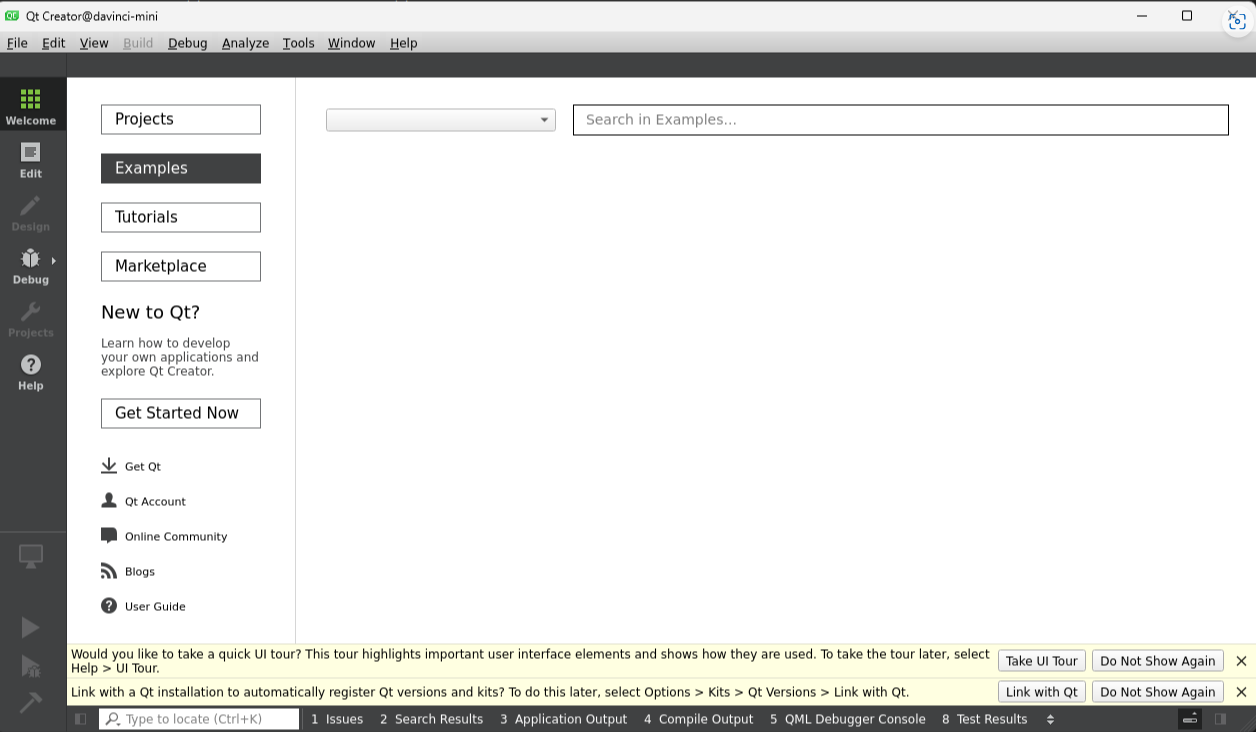Open the Get Qt link
Viewport: 1256px width, 732px height.
(143, 467)
